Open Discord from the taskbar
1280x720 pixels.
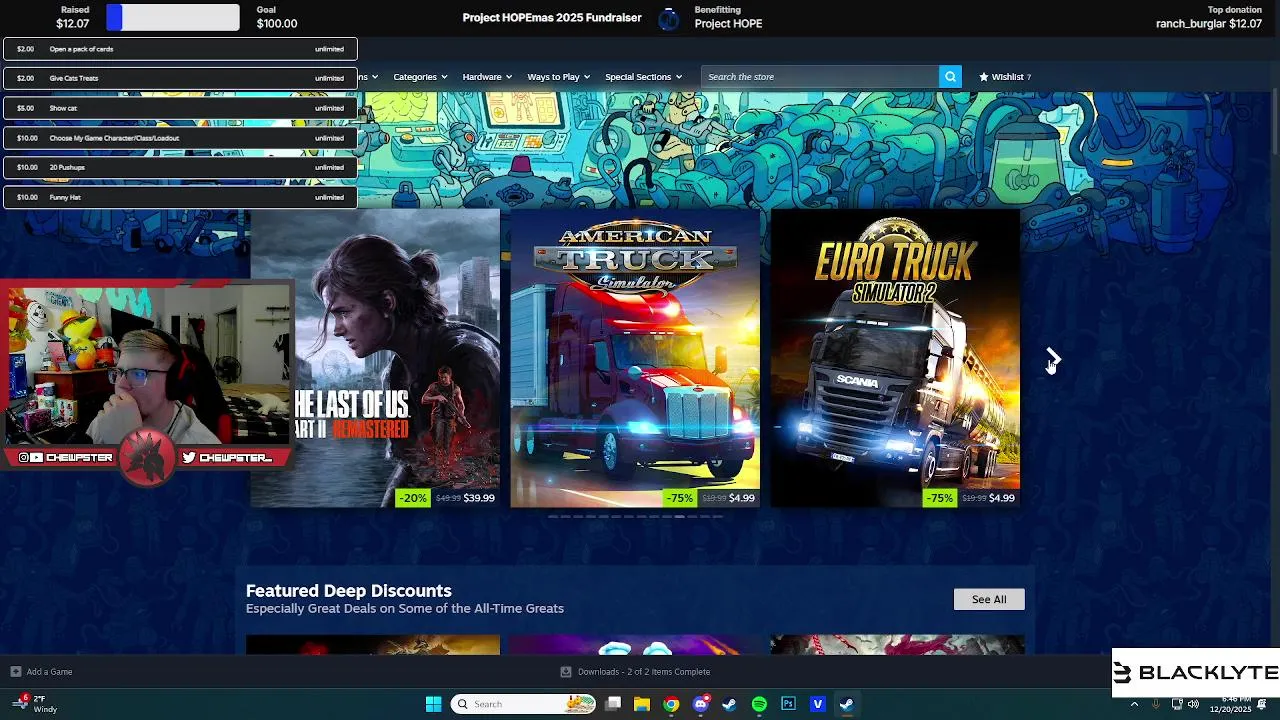700,704
